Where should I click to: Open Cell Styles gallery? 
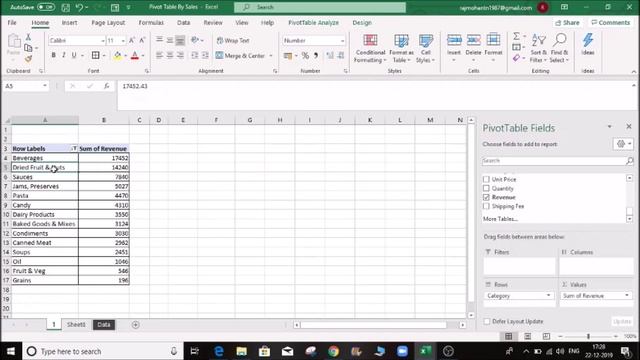(x=425, y=49)
